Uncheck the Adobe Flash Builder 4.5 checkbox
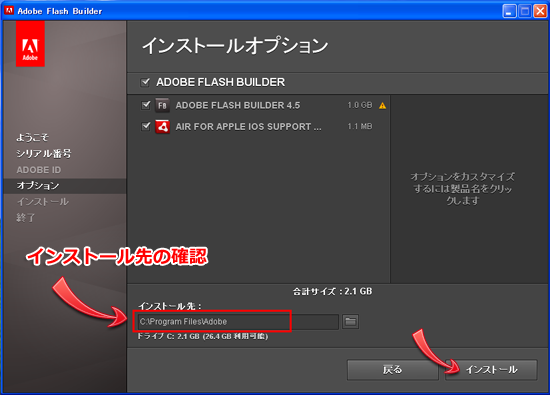The height and width of the screenshot is (395, 550). point(146,105)
